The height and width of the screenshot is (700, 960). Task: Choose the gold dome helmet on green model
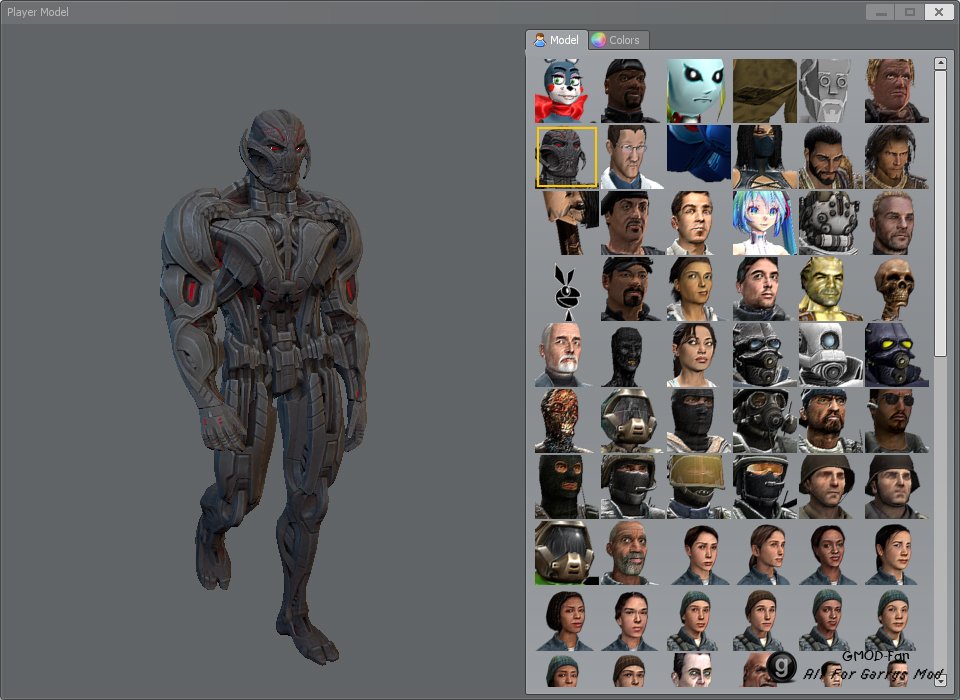[x=566, y=554]
